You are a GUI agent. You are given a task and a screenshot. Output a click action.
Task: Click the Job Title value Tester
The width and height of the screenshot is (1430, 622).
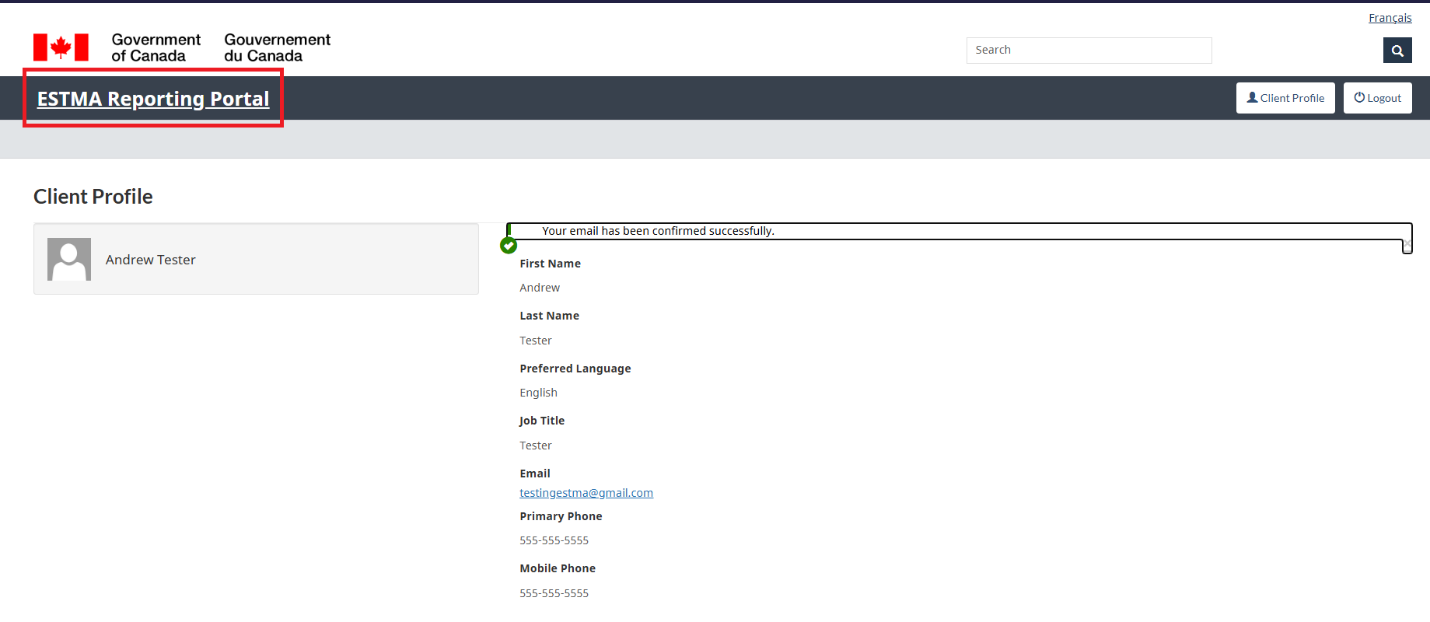pos(535,444)
